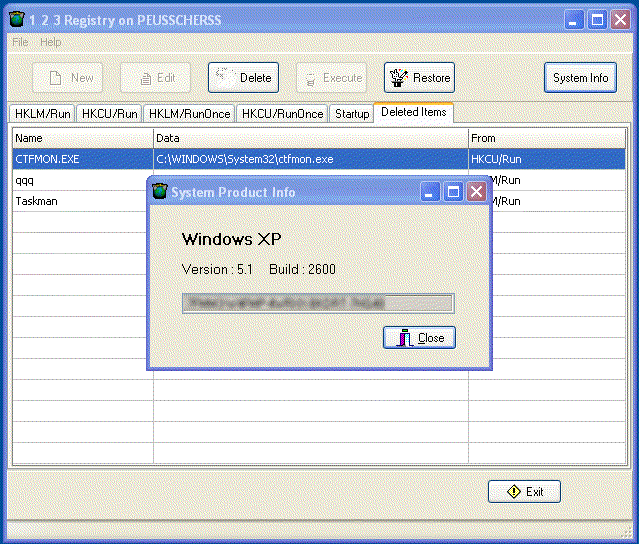
Task: Click the Restore button's magic hat icon
Action: [399, 77]
